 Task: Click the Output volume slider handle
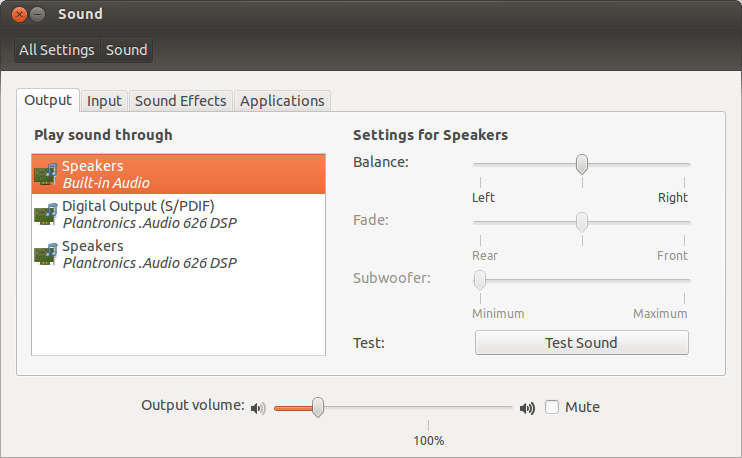(318, 406)
